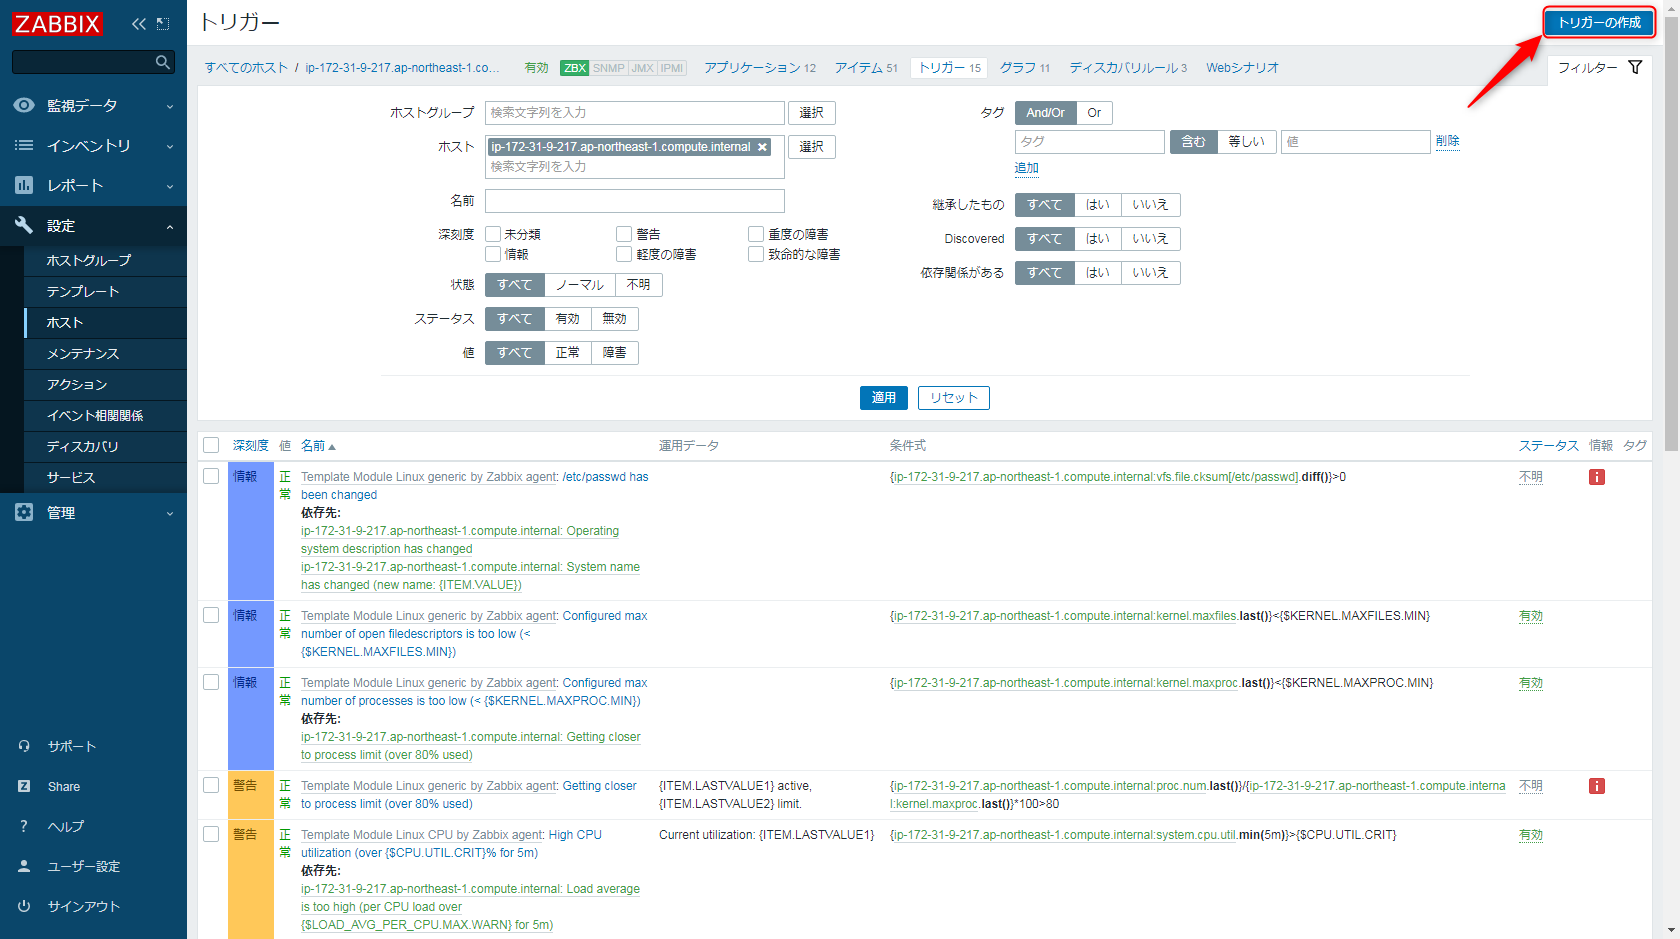Select checkbox for High CPU utilization trigger

point(211,834)
